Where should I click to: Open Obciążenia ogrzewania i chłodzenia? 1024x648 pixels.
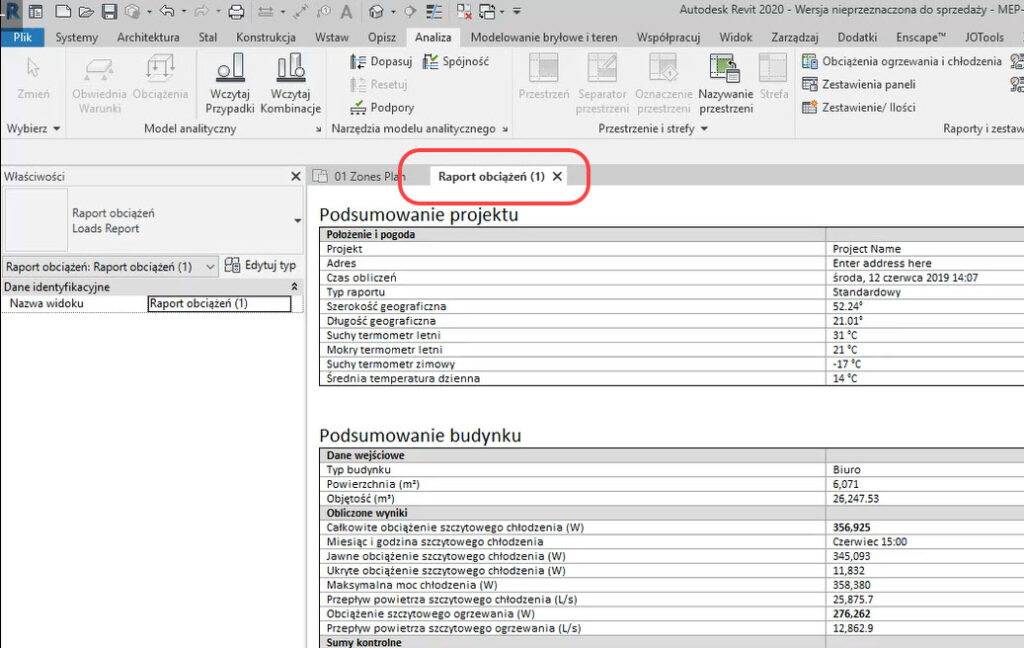click(901, 61)
